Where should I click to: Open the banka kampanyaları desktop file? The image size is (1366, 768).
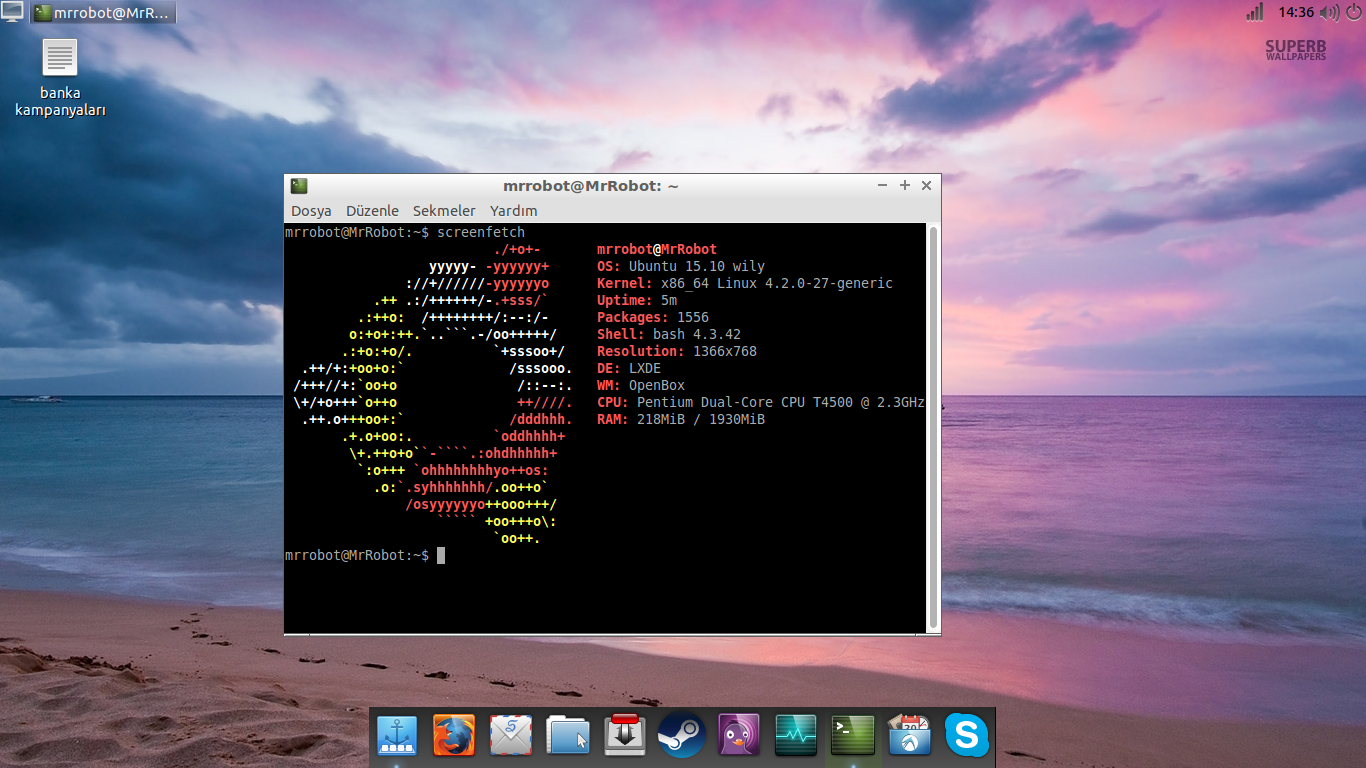click(60, 78)
